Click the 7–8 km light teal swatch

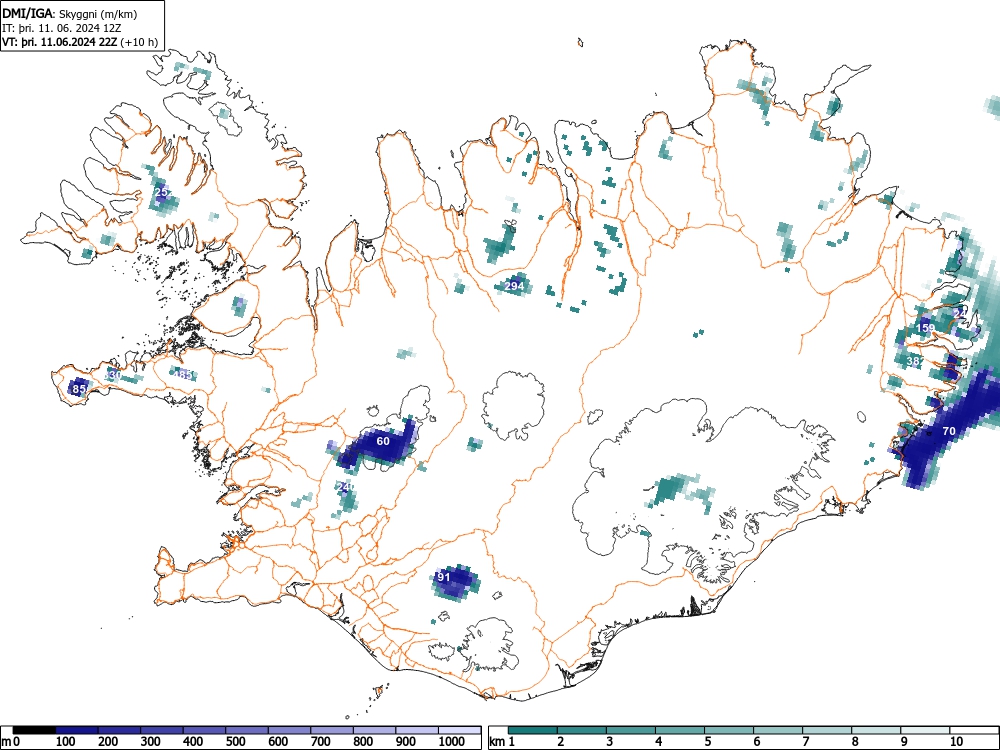pyautogui.click(x=827, y=730)
